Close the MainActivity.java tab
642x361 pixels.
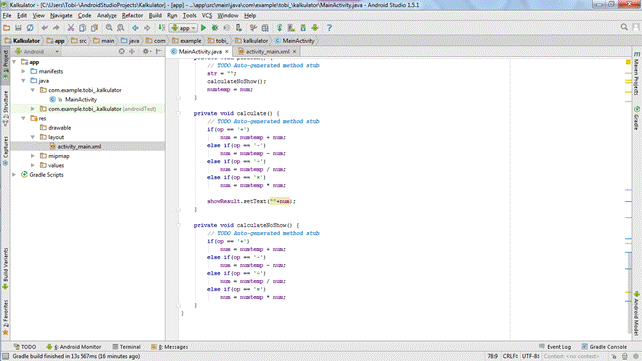click(226, 52)
